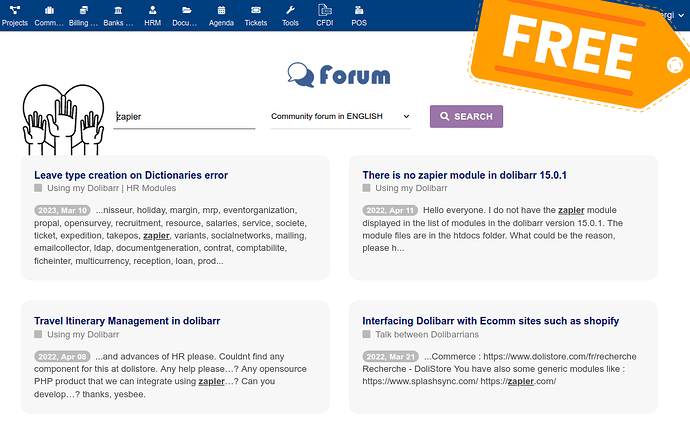The width and height of the screenshot is (690, 432).
Task: Open the Tickets module icon
Action: (x=256, y=10)
